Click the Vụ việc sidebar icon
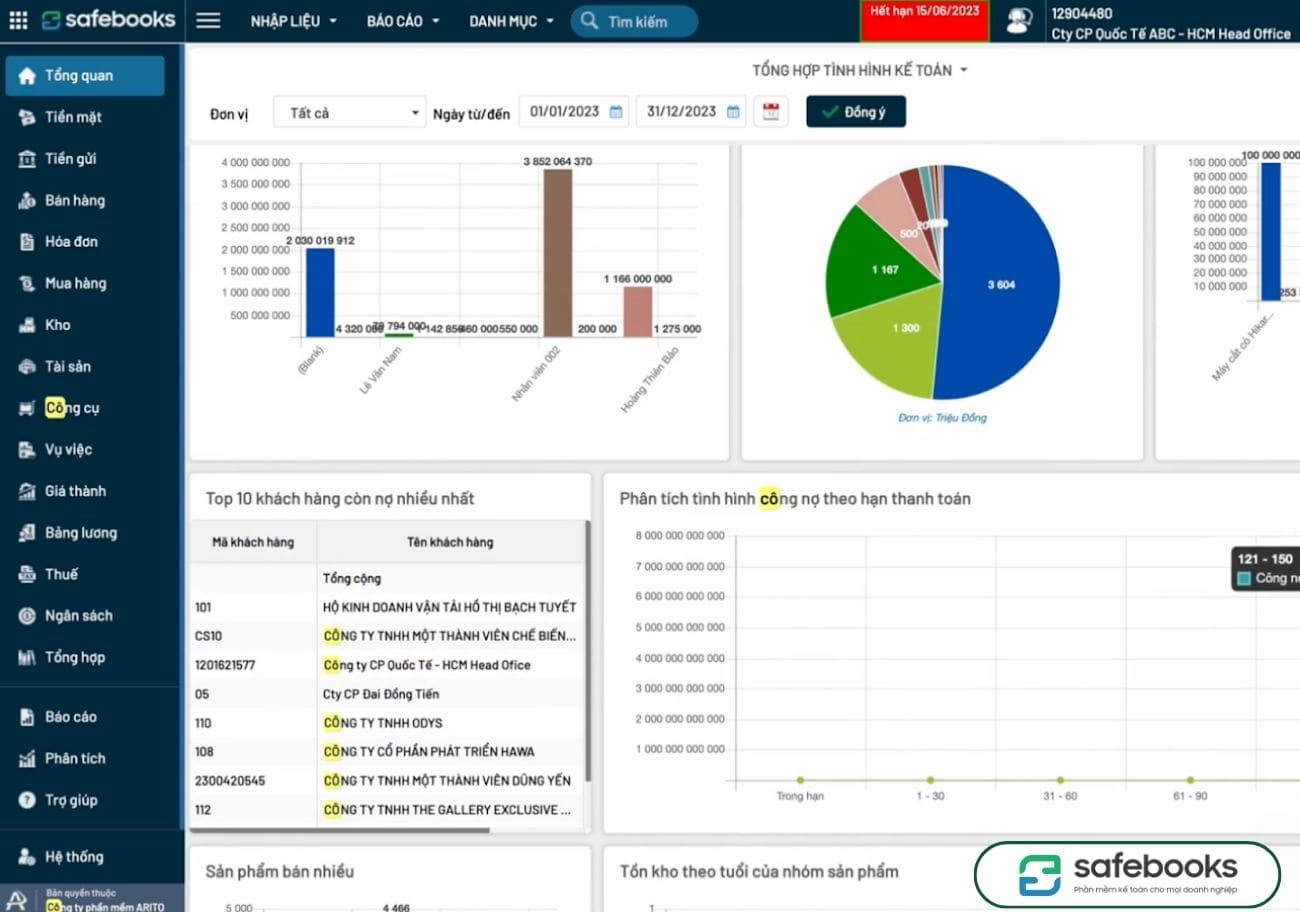The height and width of the screenshot is (912, 1300). click(x=27, y=450)
